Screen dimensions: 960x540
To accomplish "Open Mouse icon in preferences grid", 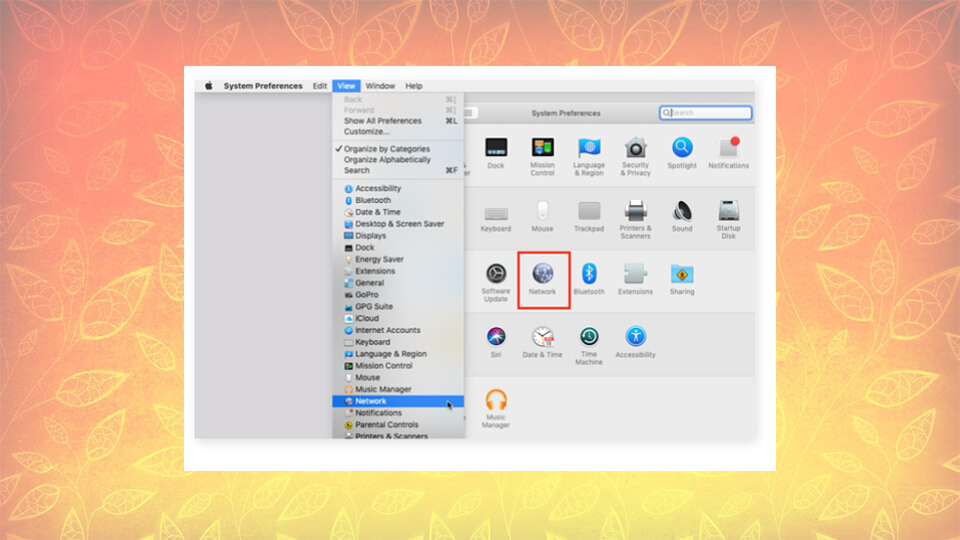I will click(542, 211).
